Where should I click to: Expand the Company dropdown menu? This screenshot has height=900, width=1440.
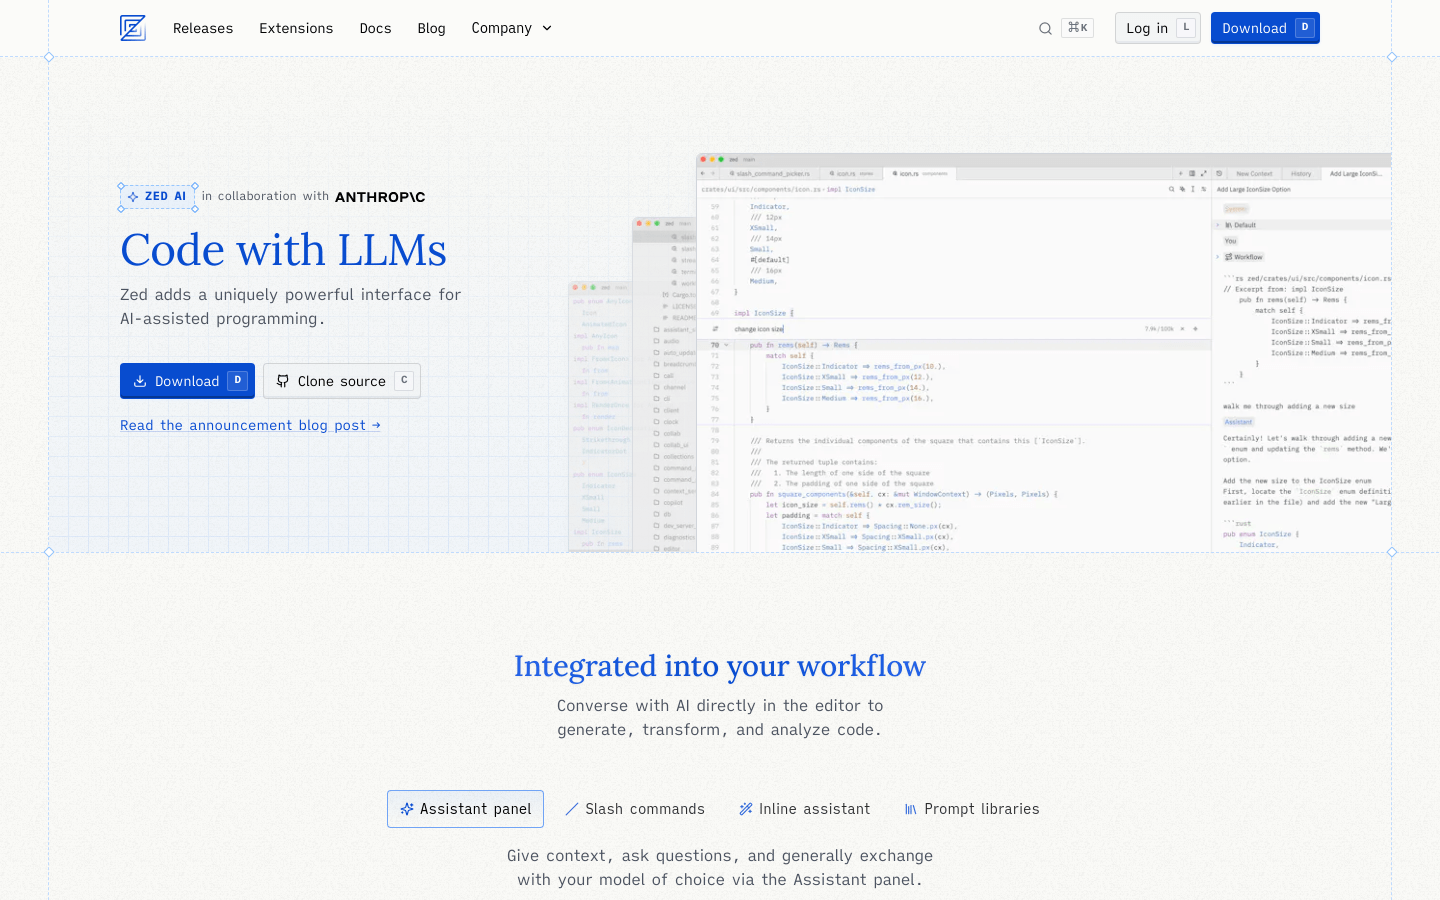tap(512, 28)
